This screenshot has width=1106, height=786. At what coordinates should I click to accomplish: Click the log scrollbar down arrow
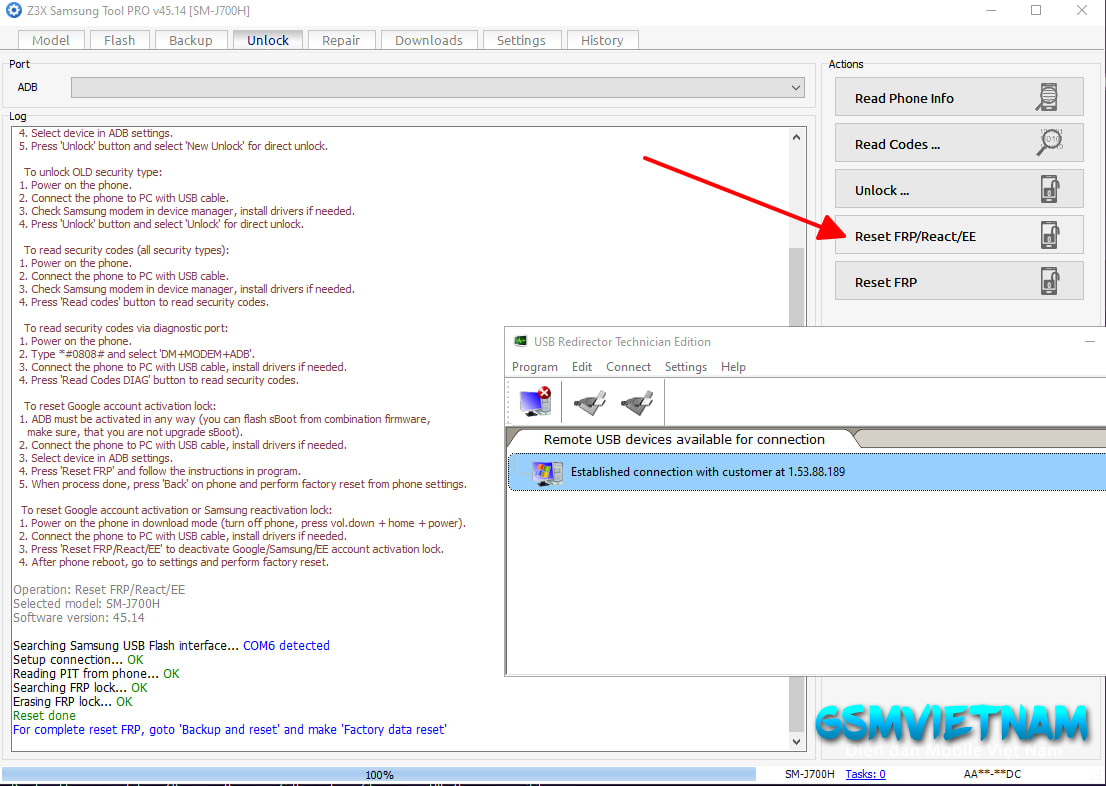coord(796,742)
